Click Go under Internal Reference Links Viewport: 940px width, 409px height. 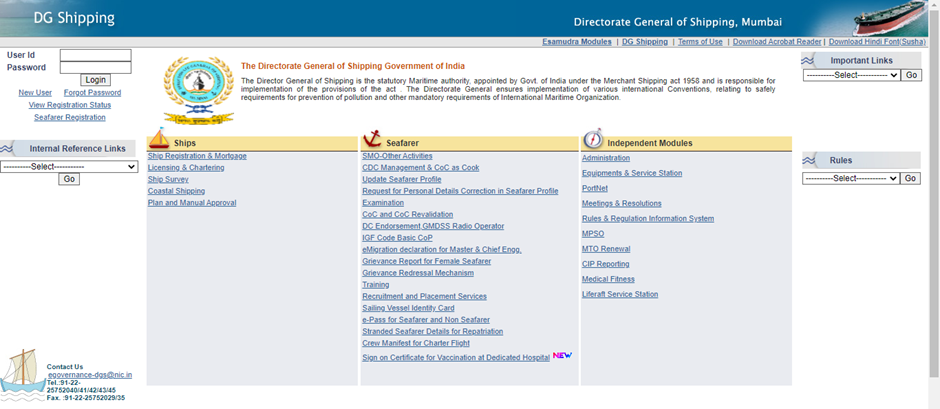point(69,179)
